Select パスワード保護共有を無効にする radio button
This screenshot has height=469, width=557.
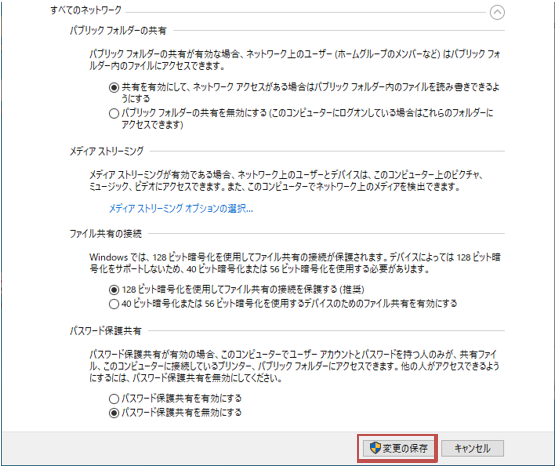114,413
